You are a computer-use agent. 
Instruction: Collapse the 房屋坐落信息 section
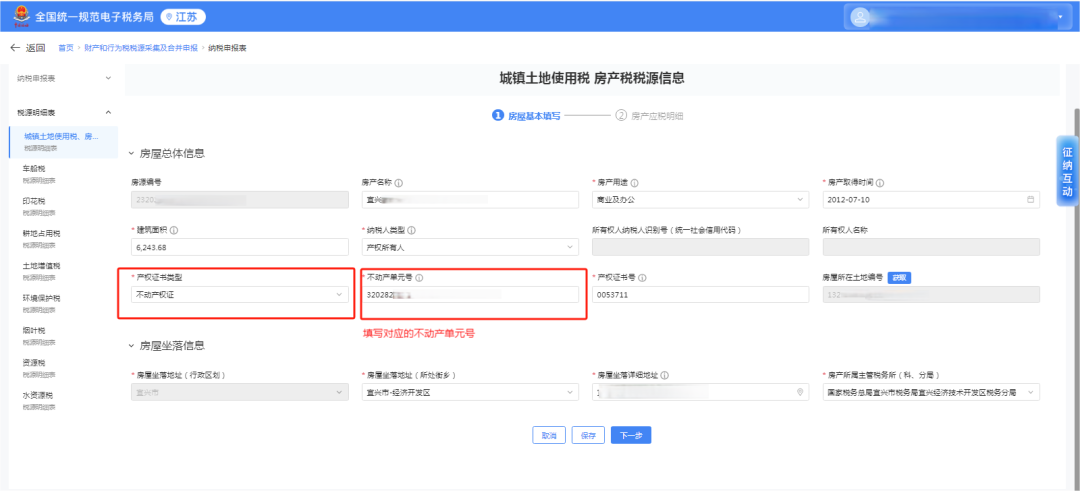pyautogui.click(x=132, y=346)
